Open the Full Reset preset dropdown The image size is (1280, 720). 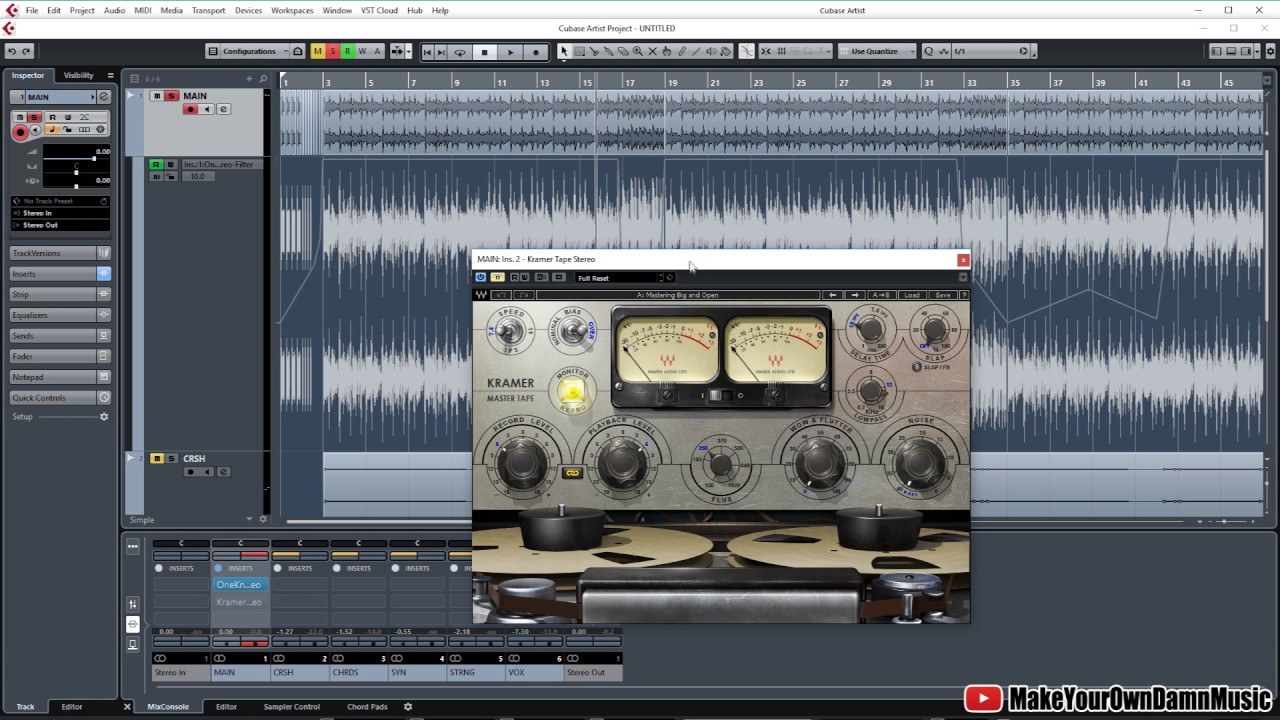click(619, 278)
